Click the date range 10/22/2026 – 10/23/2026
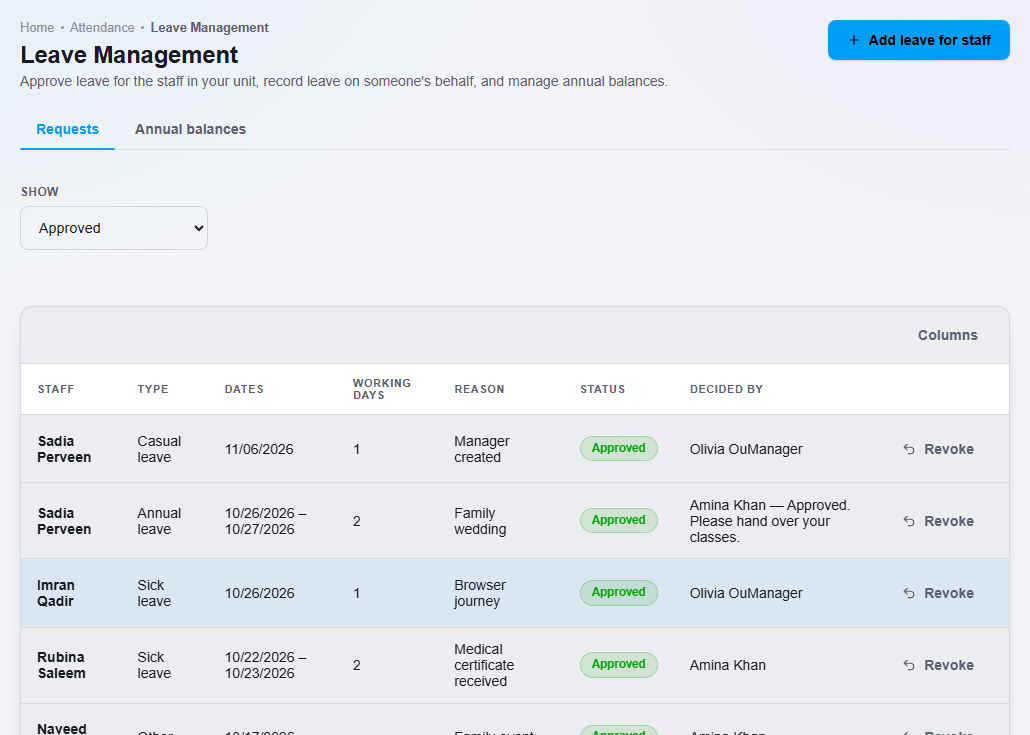The image size is (1030, 735). click(x=265, y=665)
